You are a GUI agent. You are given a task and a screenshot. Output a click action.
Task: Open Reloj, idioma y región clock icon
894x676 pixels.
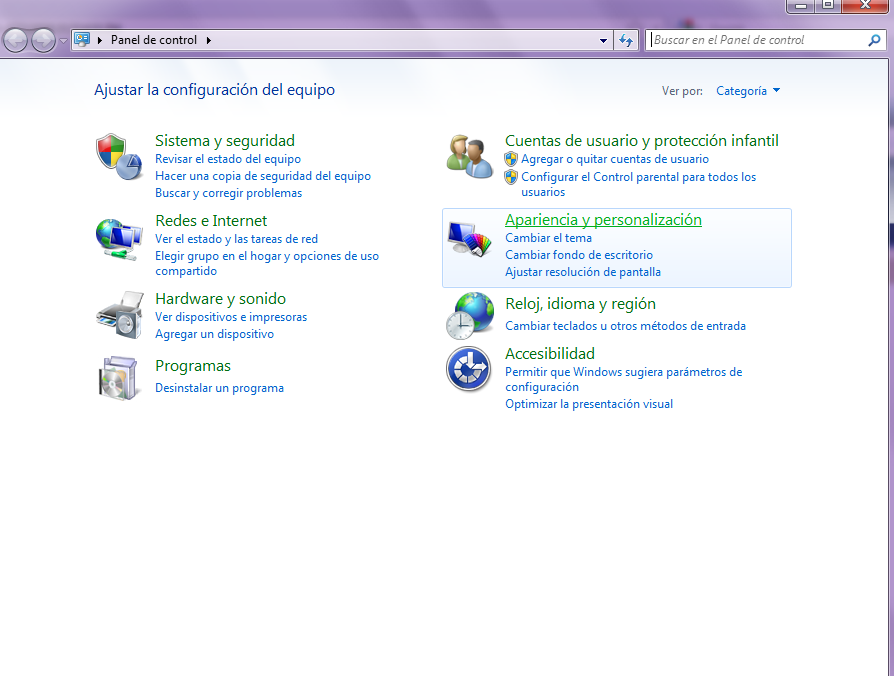468,314
